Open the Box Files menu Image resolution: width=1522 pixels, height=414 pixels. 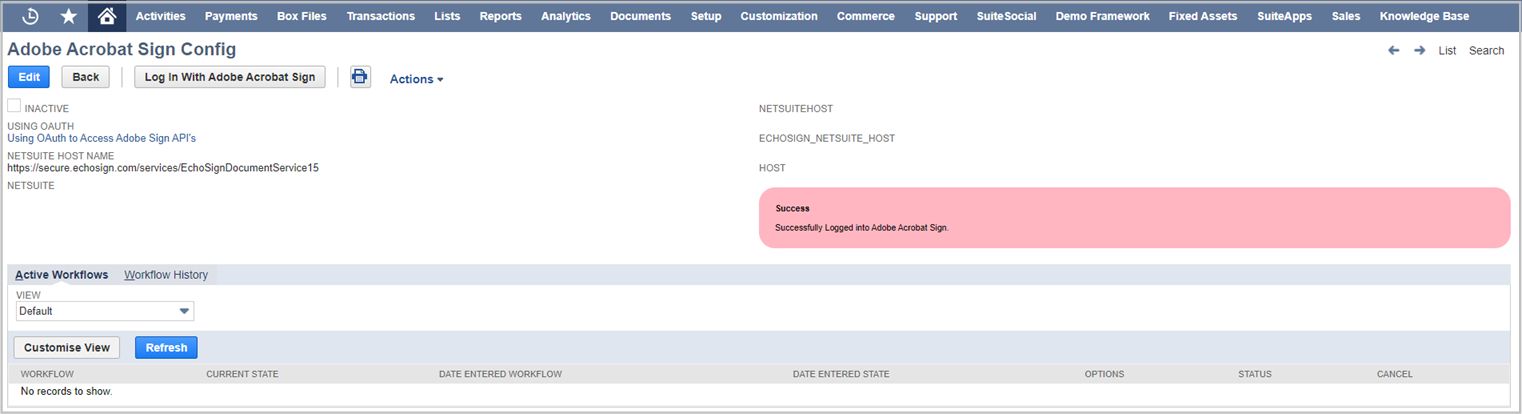tap(302, 16)
